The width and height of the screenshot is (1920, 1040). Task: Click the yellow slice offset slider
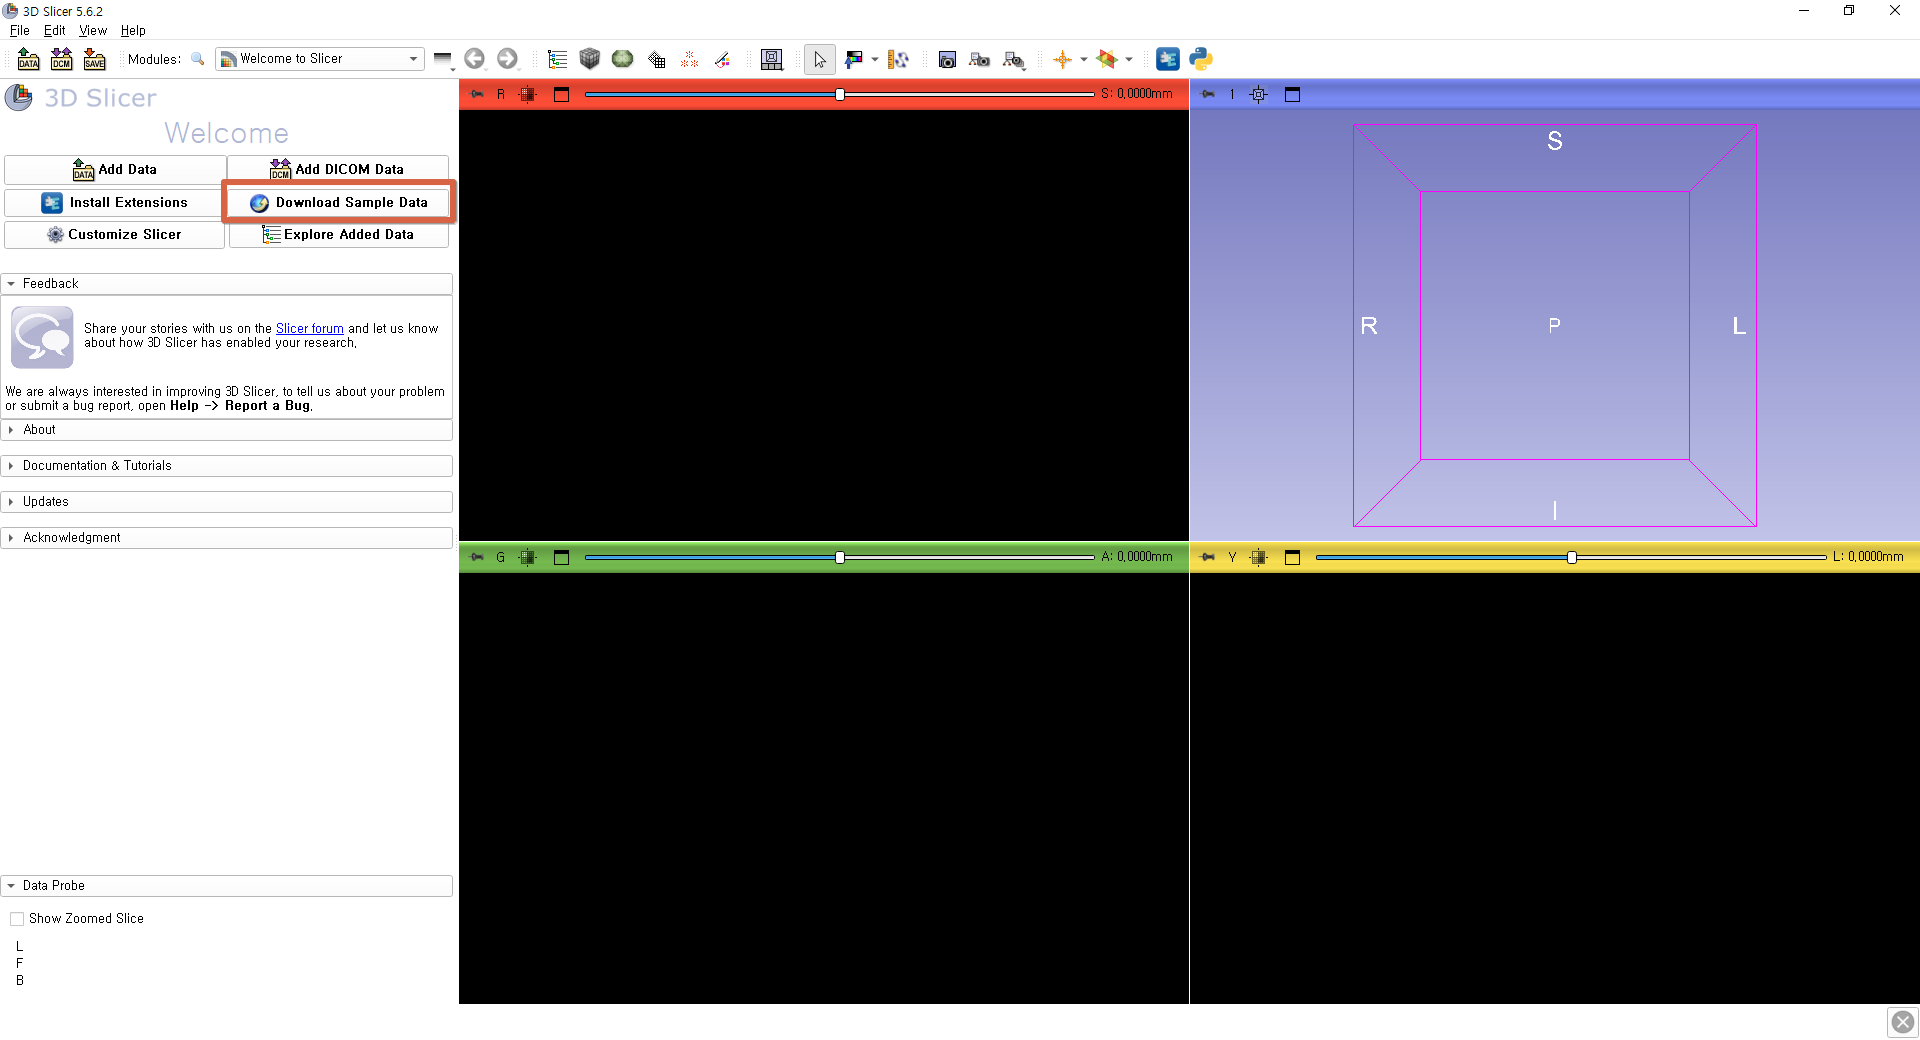coord(1571,557)
